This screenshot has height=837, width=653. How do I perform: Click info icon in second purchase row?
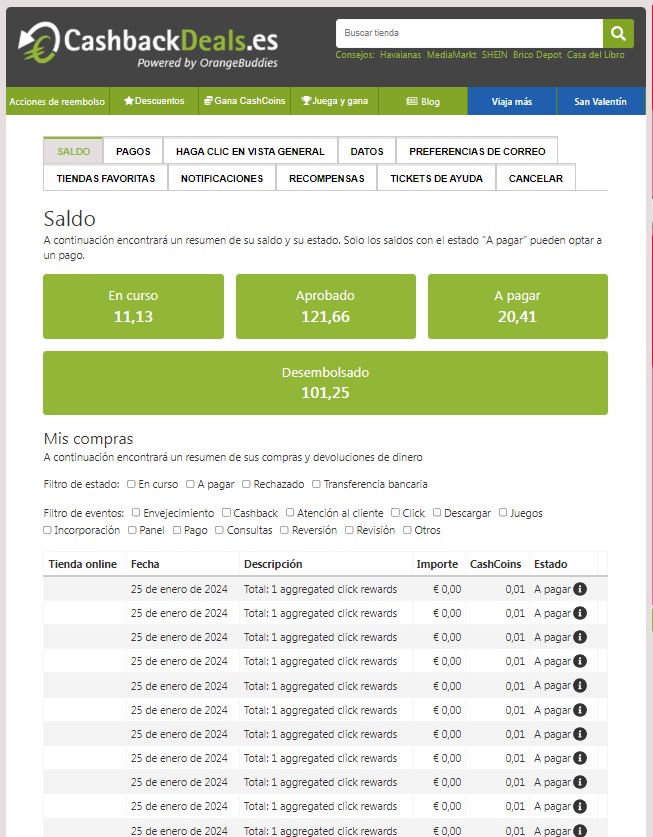click(x=580, y=613)
